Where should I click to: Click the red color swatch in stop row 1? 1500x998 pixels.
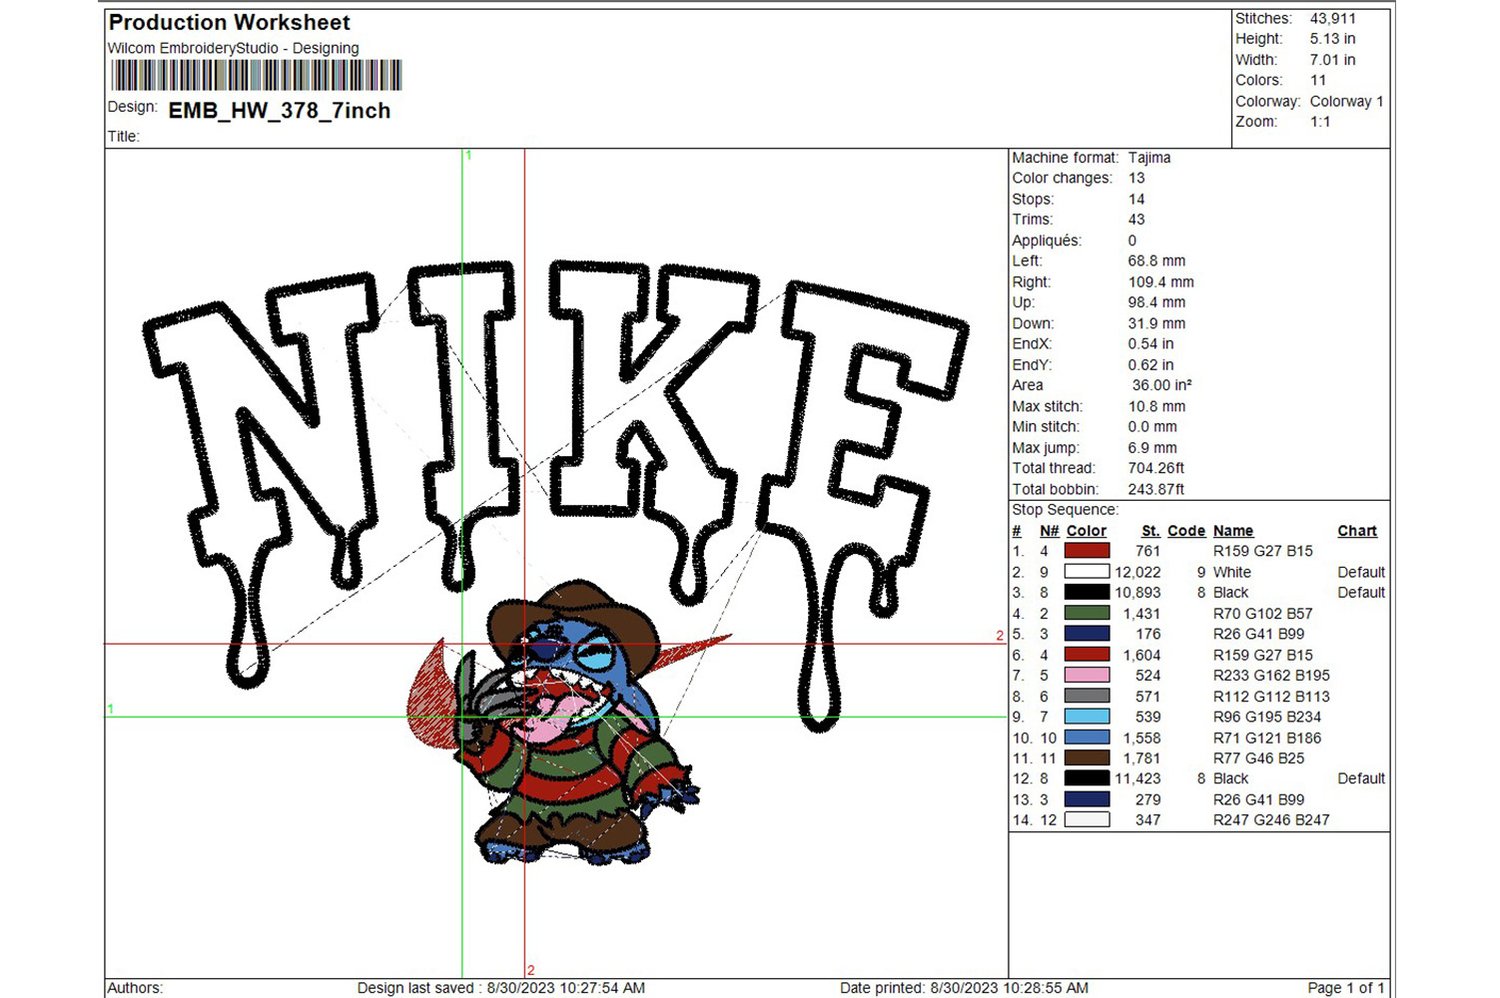pos(1087,551)
